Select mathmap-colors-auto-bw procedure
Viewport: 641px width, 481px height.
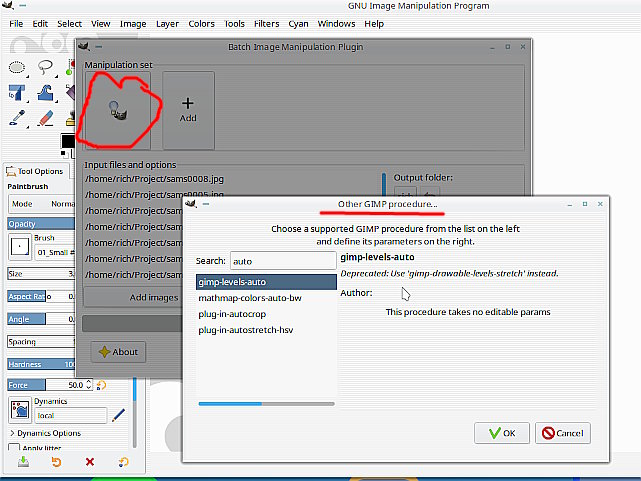[x=266, y=298]
